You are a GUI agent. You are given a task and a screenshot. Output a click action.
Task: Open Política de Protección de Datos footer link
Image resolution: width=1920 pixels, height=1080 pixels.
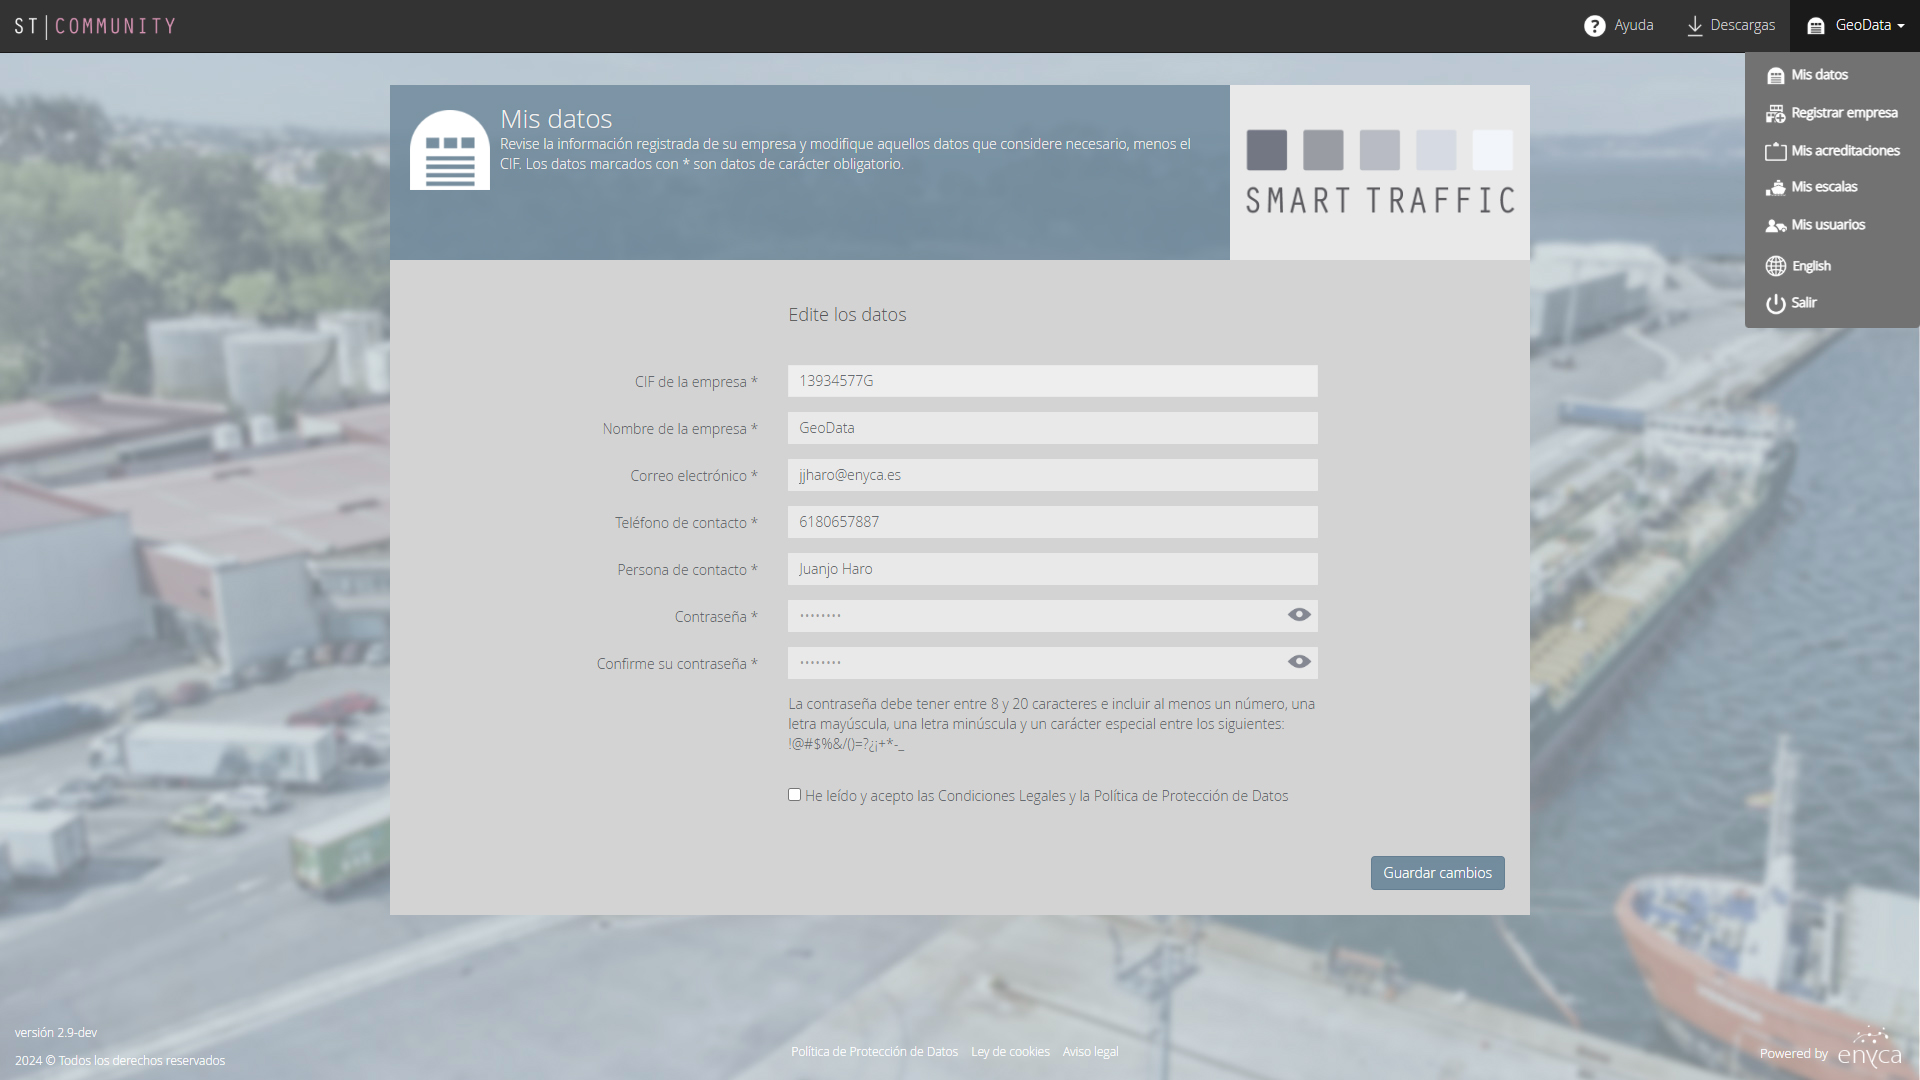coord(875,1052)
